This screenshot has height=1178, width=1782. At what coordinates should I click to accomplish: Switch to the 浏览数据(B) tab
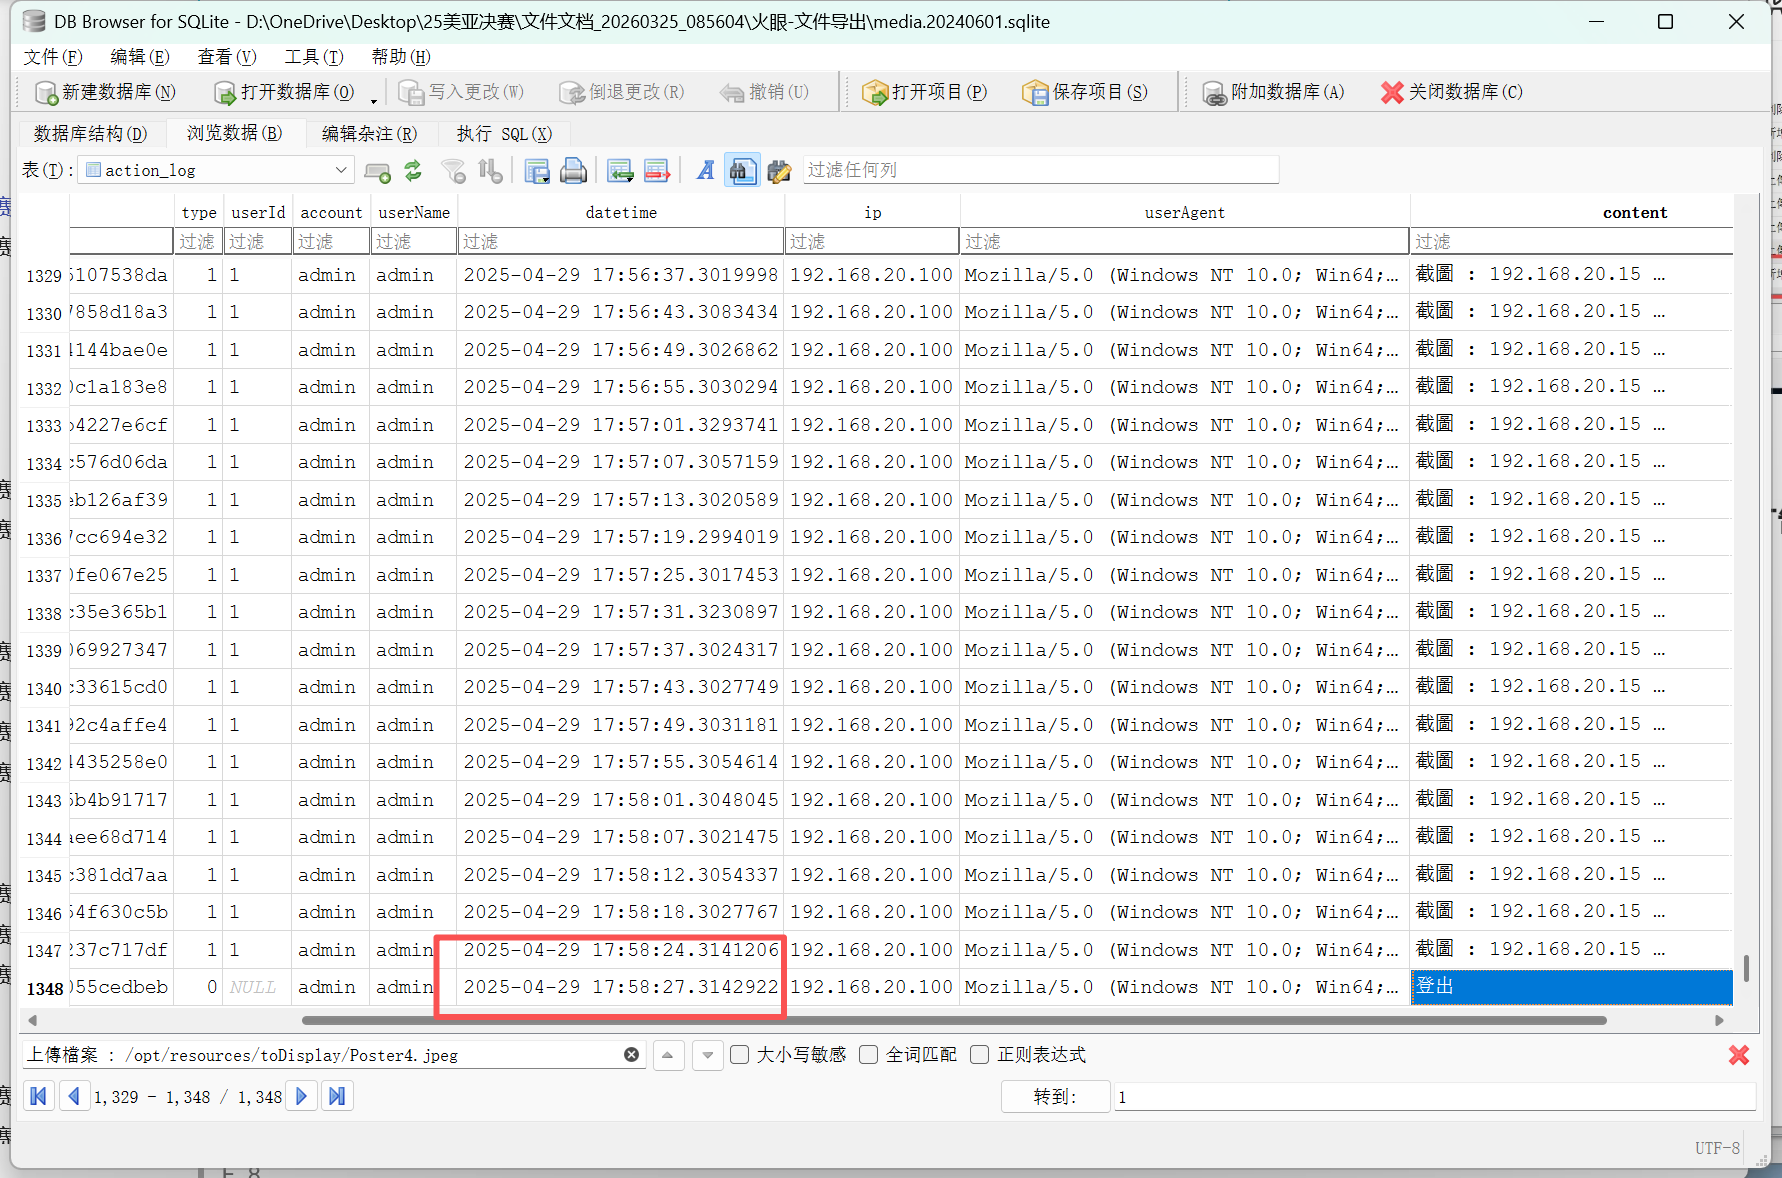click(x=234, y=133)
